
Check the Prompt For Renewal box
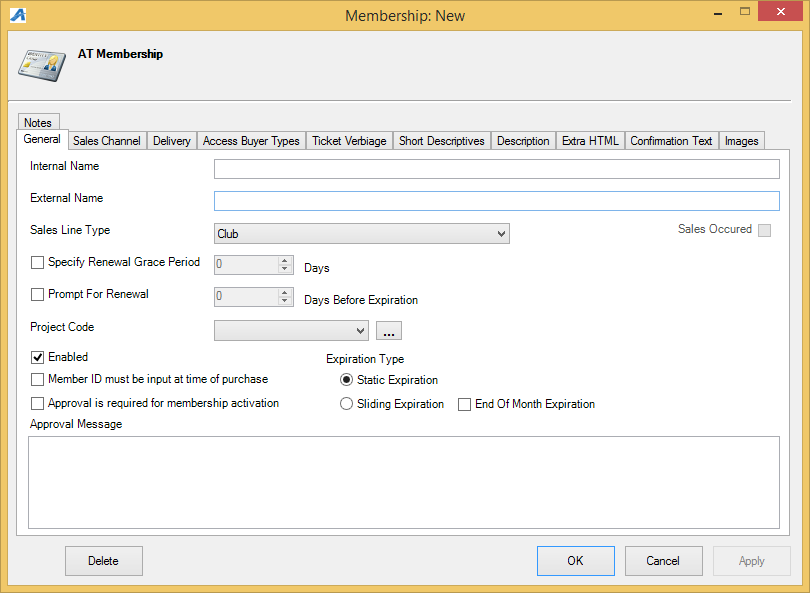37,294
